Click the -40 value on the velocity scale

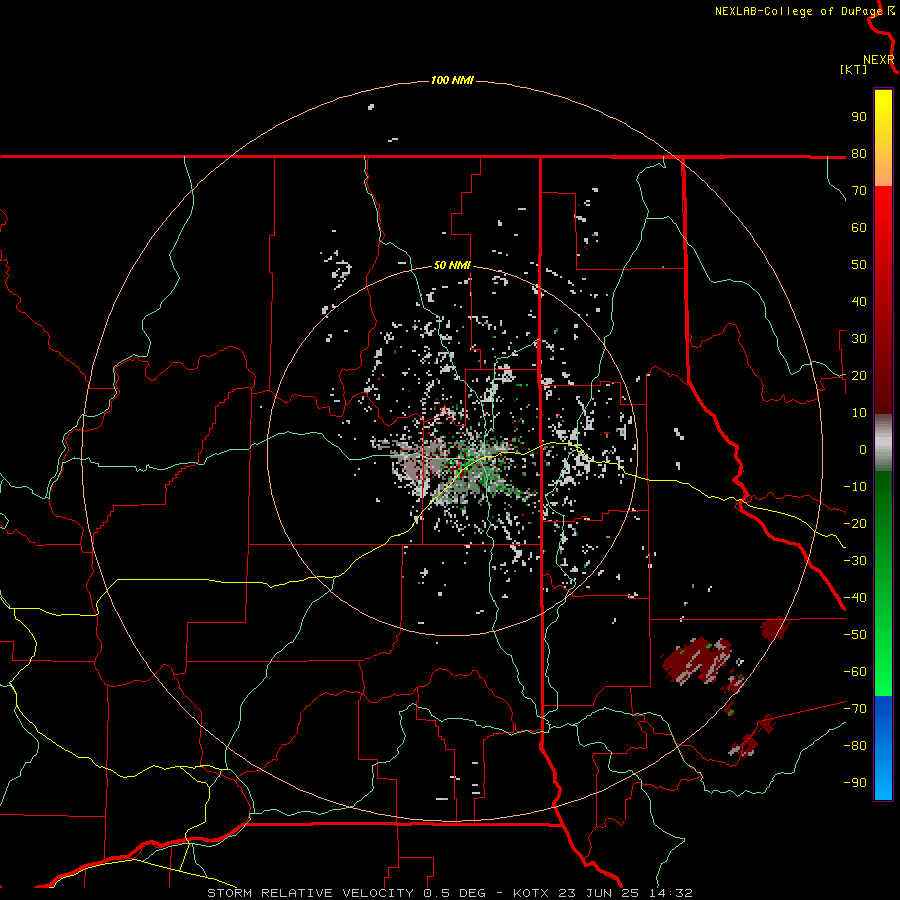pos(855,598)
